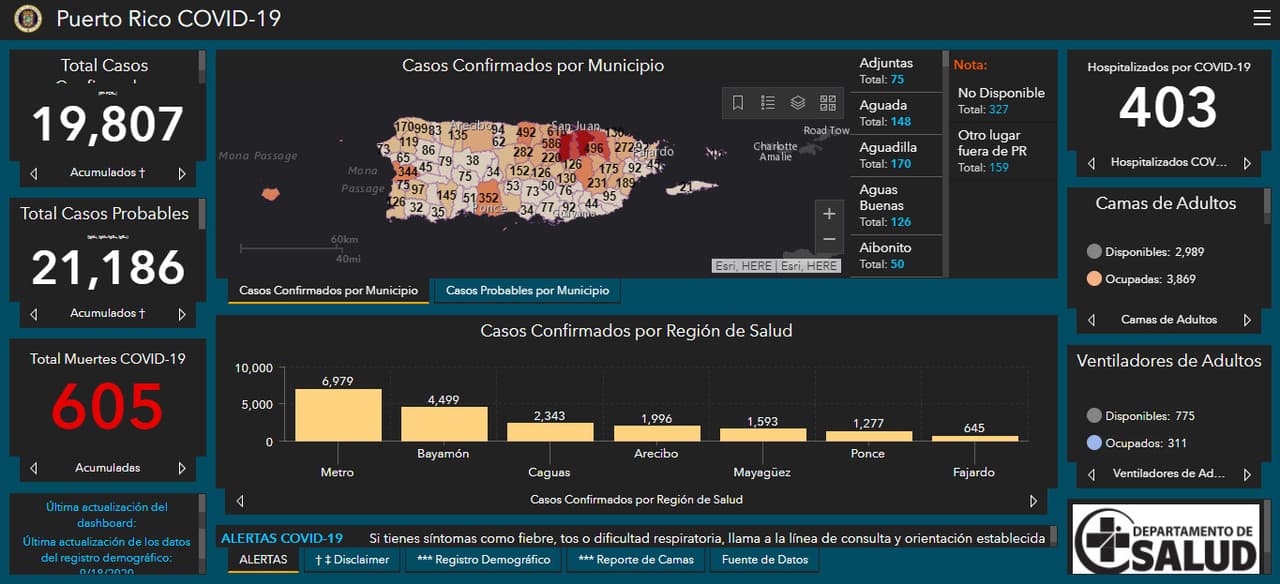Click the Ponce bar in chart

[x=868, y=436]
